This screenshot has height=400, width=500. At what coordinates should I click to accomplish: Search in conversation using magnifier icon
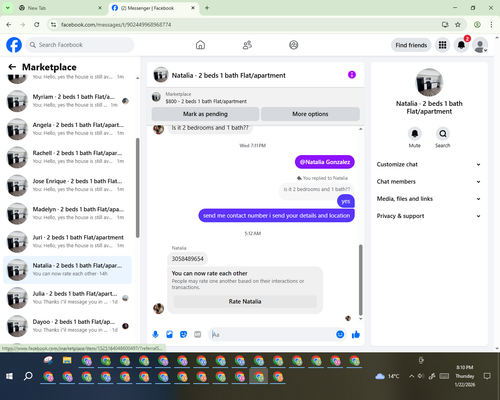click(443, 134)
